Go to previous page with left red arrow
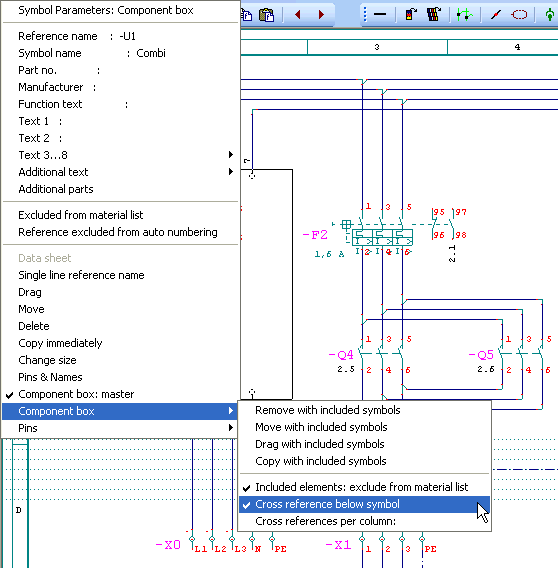This screenshot has height=568, width=558. click(x=298, y=14)
